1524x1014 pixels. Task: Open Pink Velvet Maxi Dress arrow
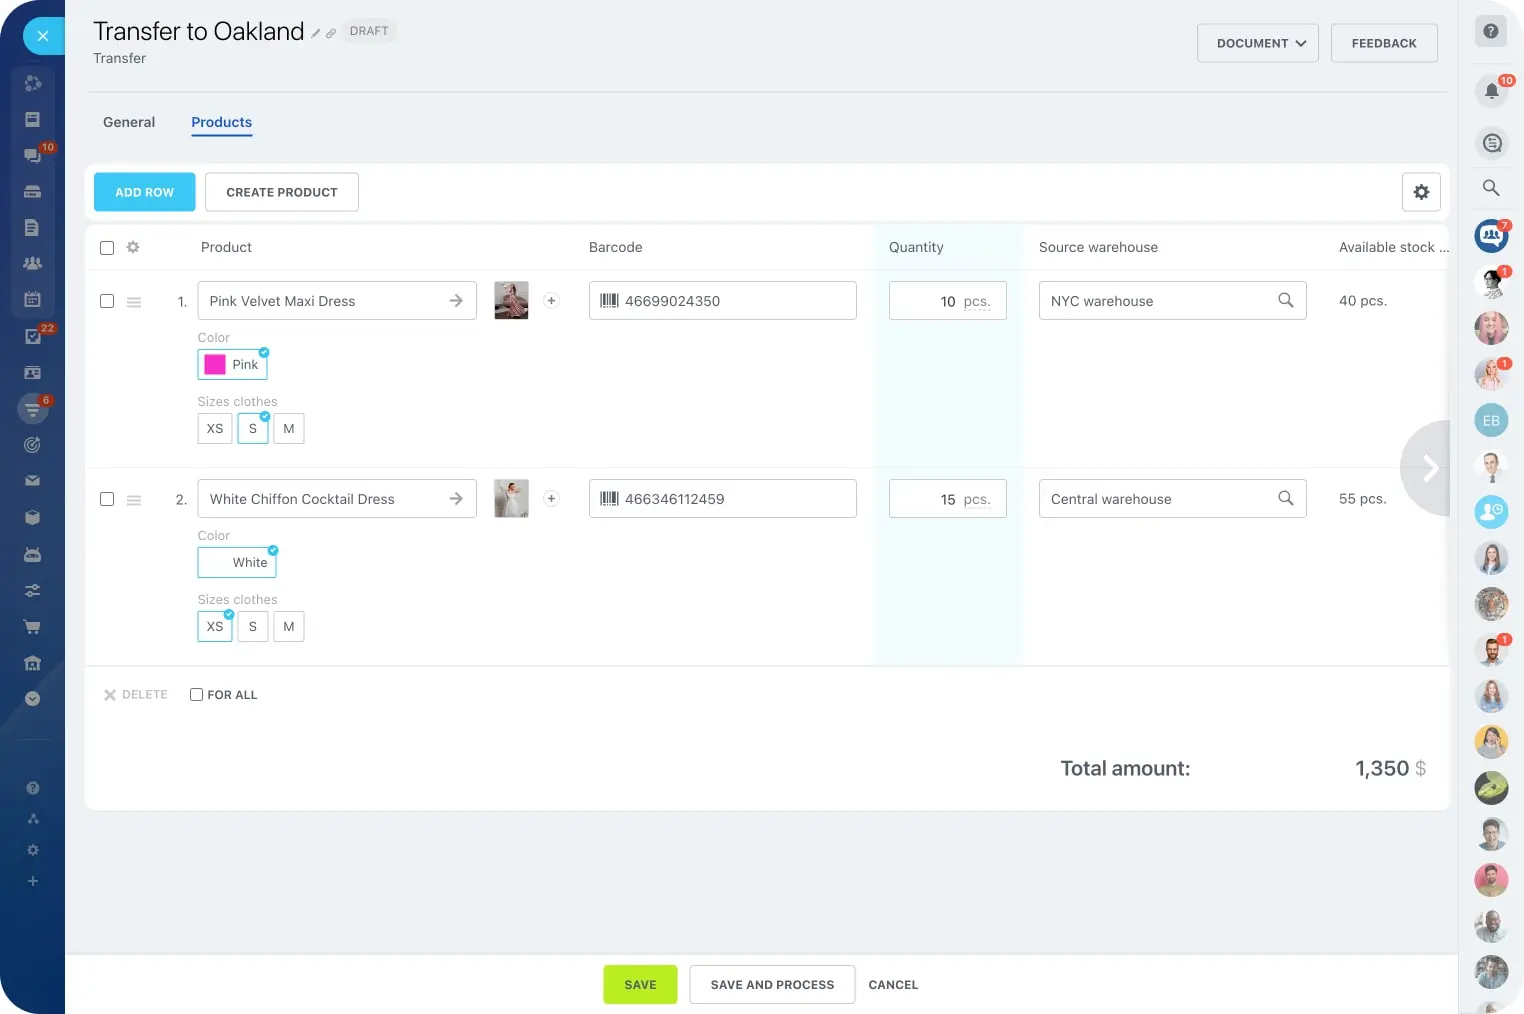[x=456, y=301]
